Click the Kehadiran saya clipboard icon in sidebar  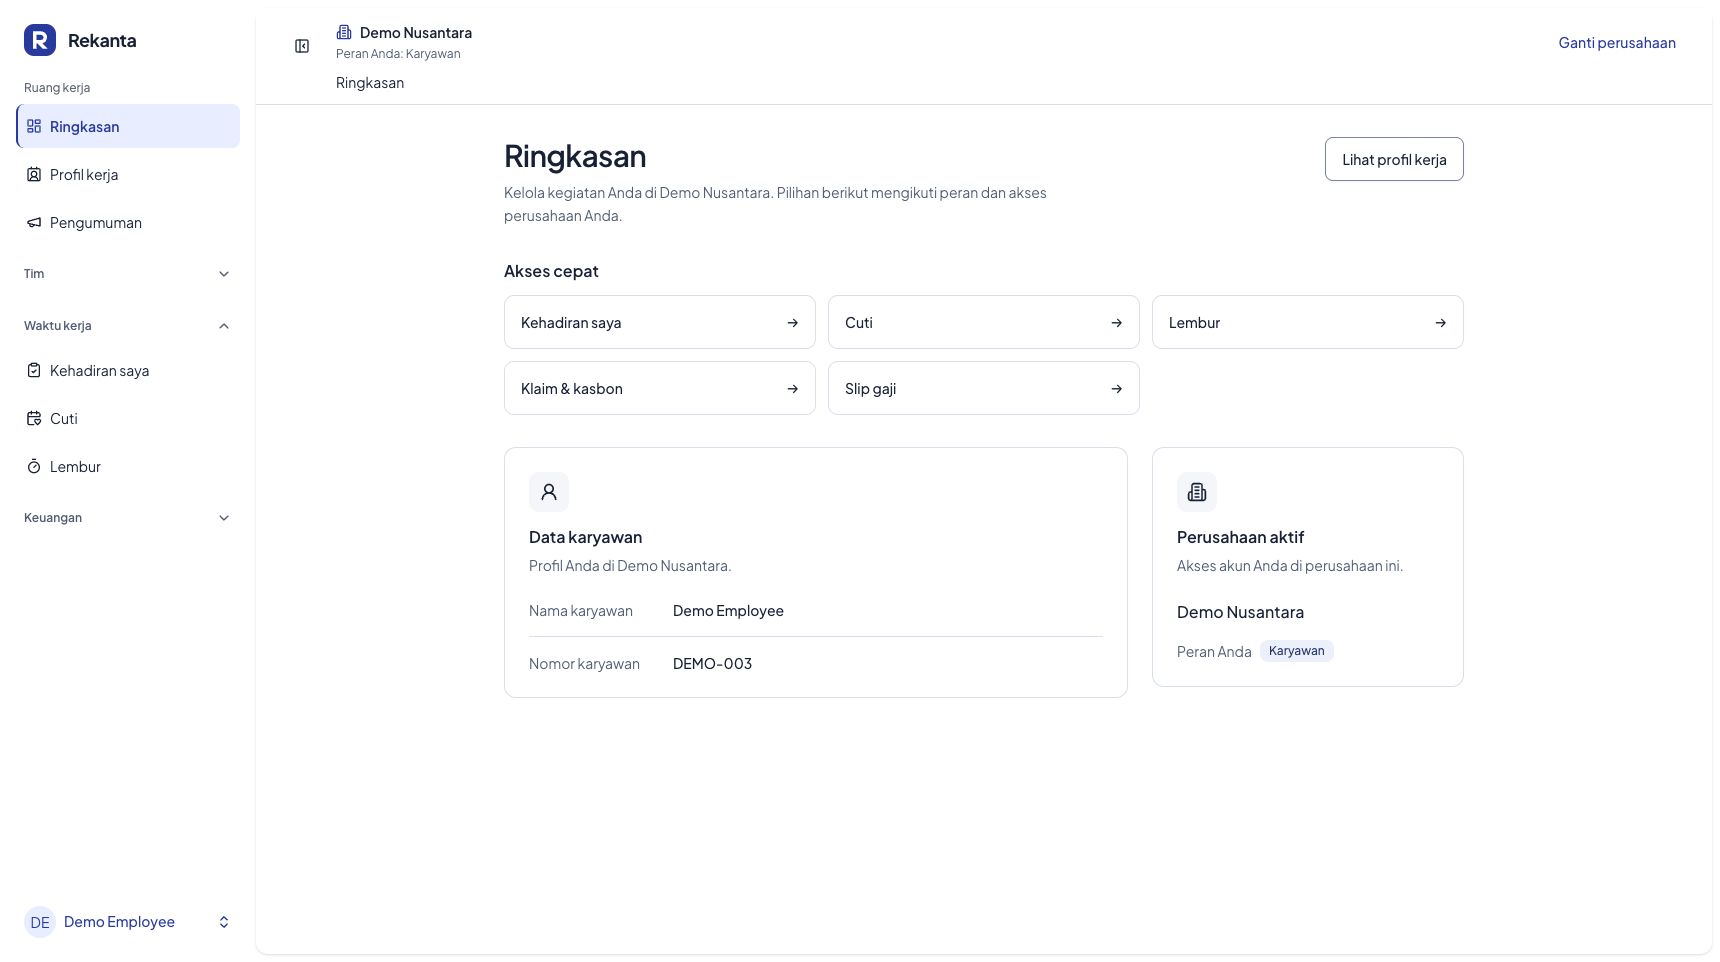34,370
